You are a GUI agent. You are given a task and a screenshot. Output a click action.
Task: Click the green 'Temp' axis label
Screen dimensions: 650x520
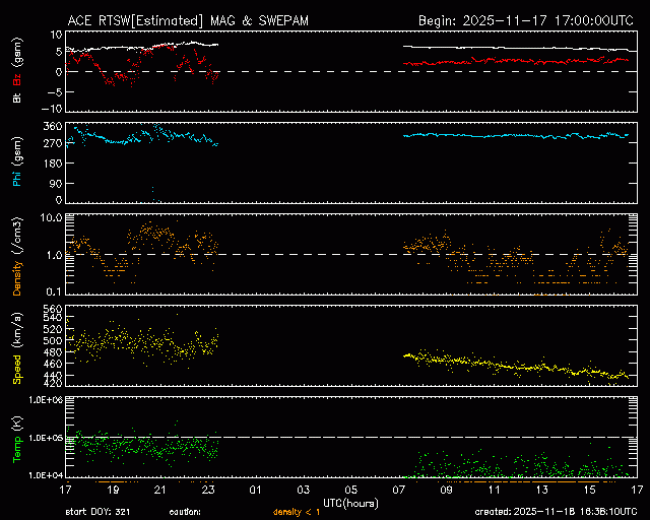(17, 450)
